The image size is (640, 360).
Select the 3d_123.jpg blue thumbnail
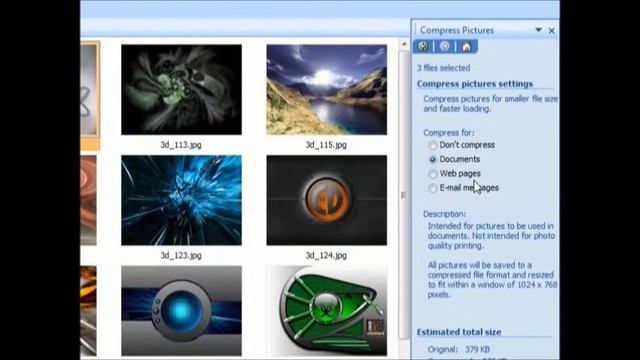point(181,200)
